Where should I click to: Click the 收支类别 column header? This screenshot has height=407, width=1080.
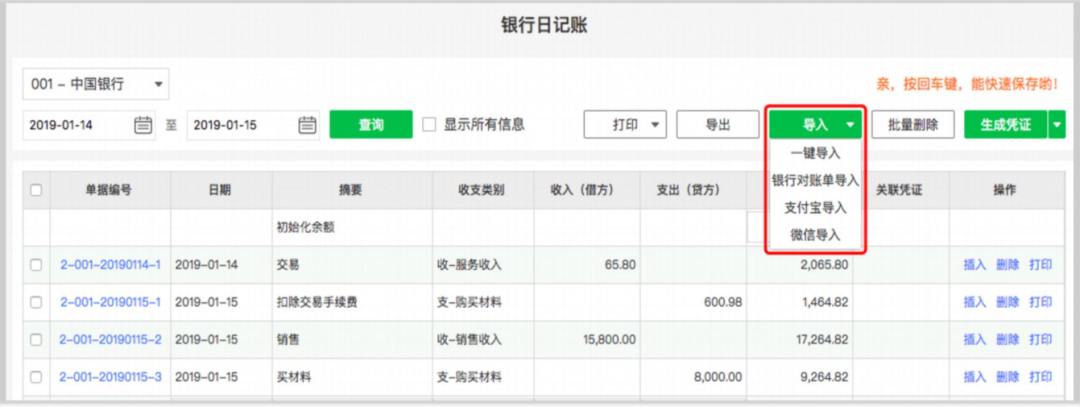point(481,190)
